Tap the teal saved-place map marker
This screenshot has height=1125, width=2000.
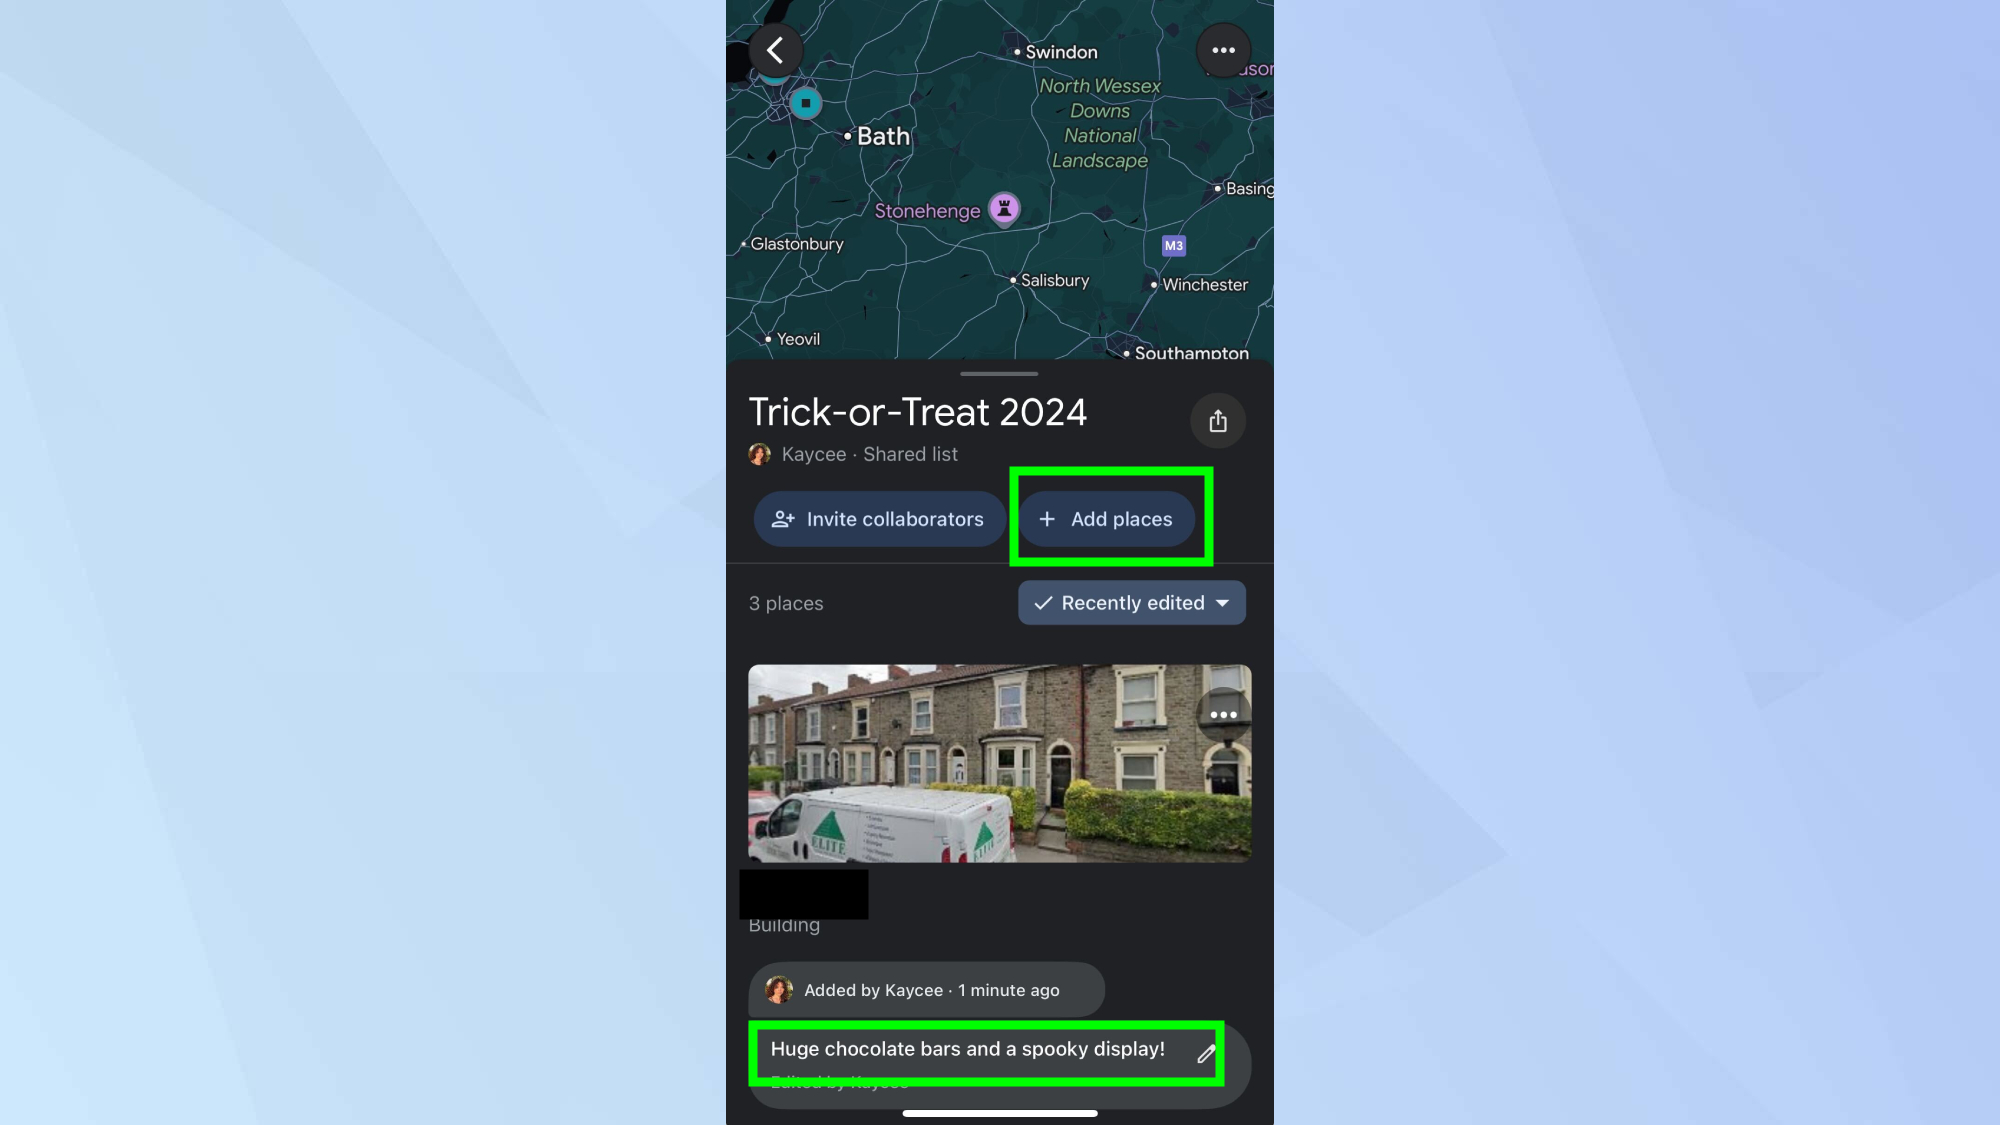[805, 103]
